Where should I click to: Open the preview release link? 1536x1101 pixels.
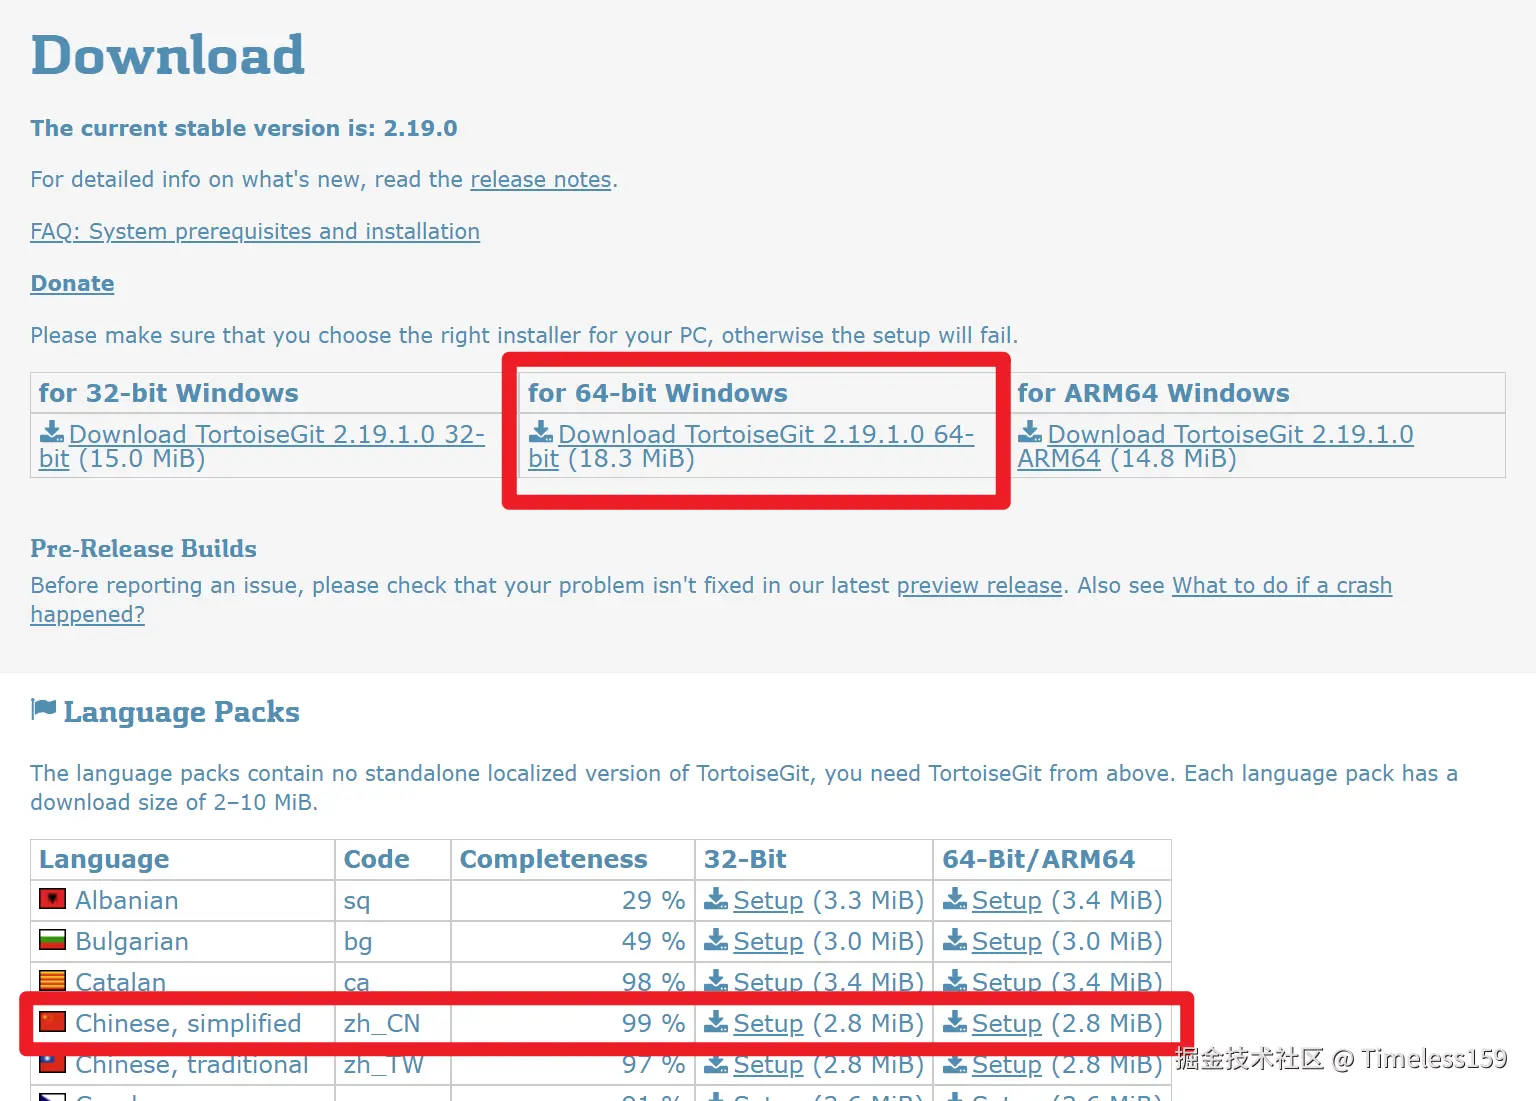tap(979, 585)
